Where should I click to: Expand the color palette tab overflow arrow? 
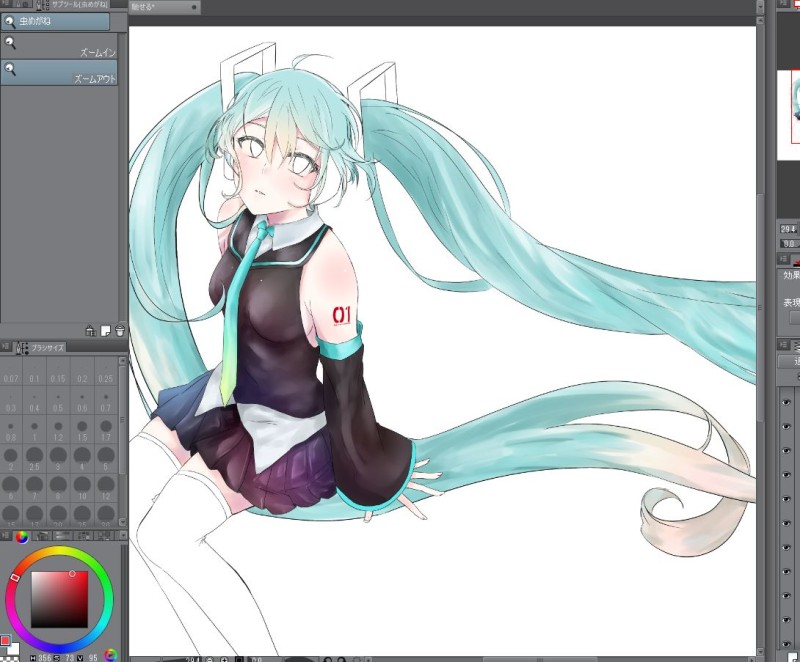(x=123, y=536)
